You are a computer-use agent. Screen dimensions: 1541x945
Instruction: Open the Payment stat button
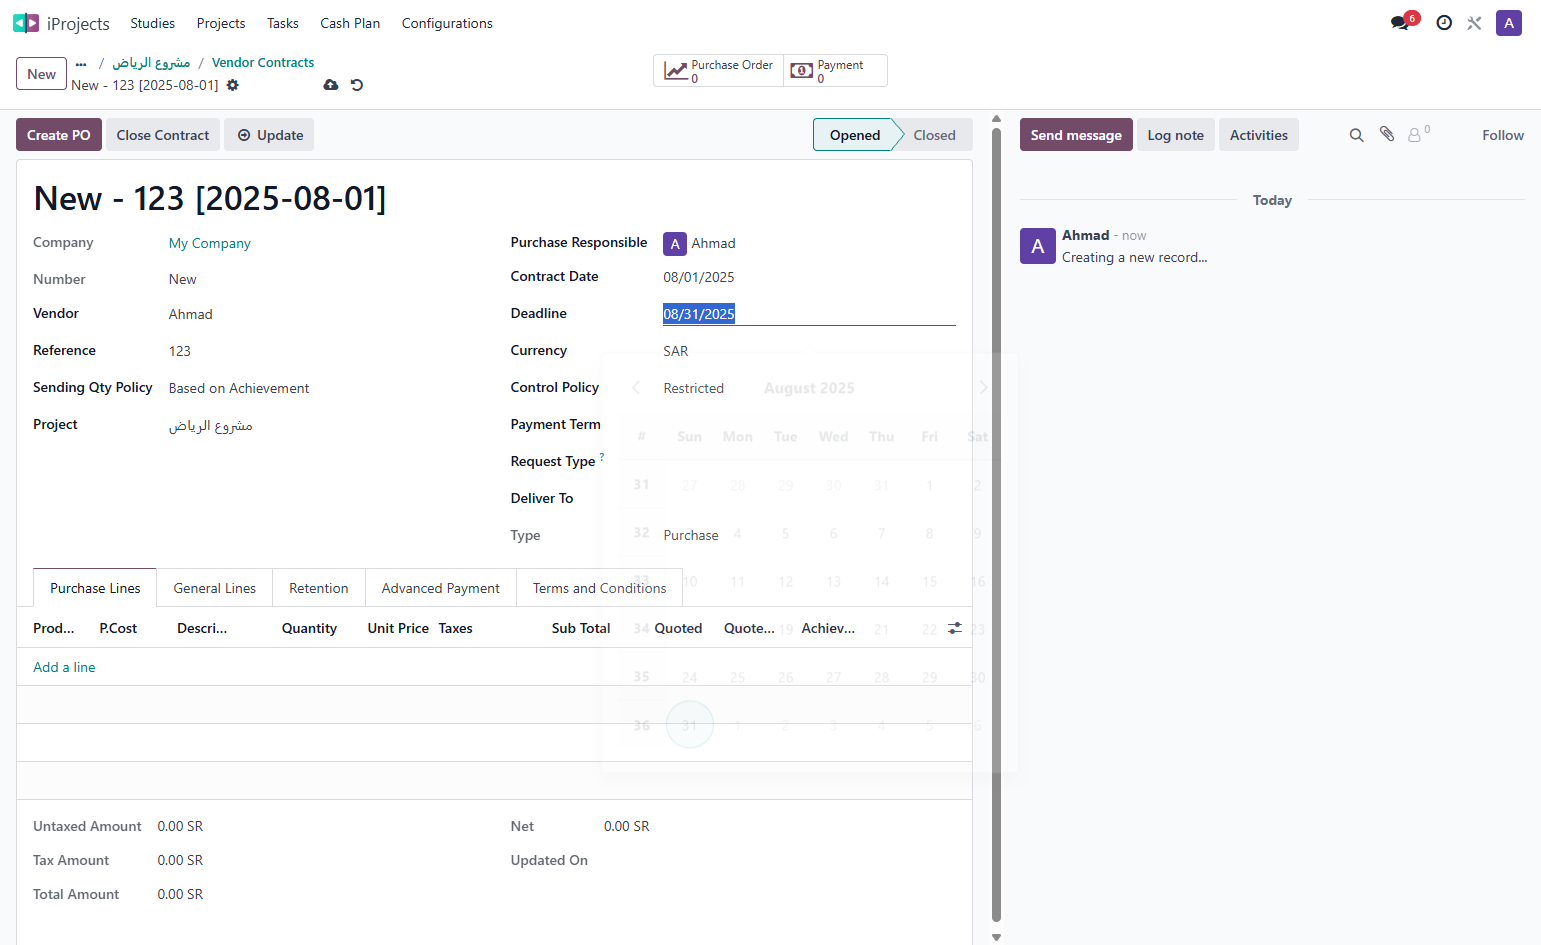click(835, 71)
